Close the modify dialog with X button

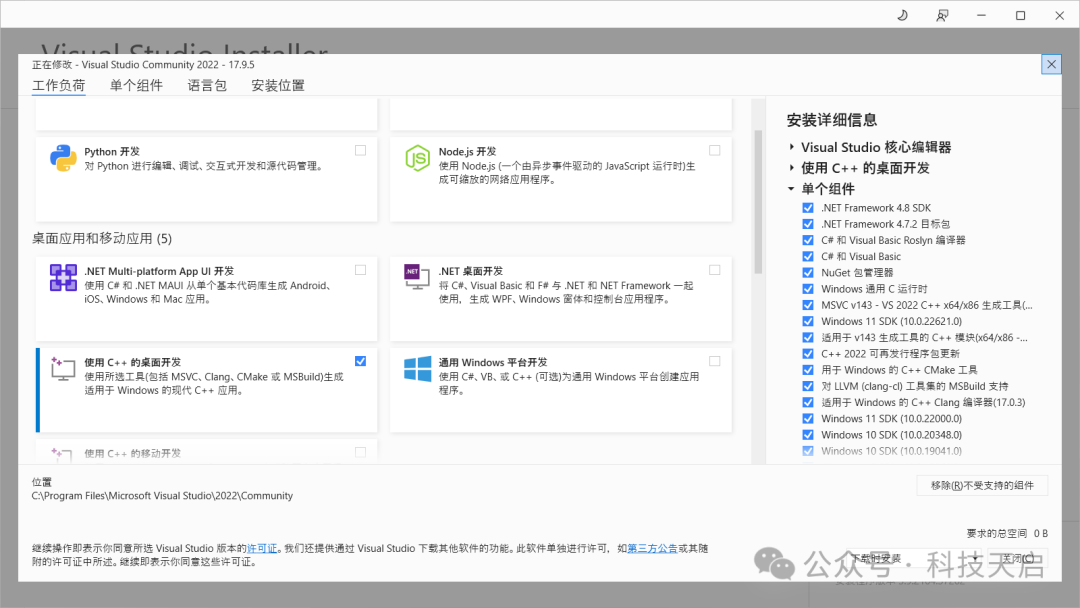(x=1051, y=65)
